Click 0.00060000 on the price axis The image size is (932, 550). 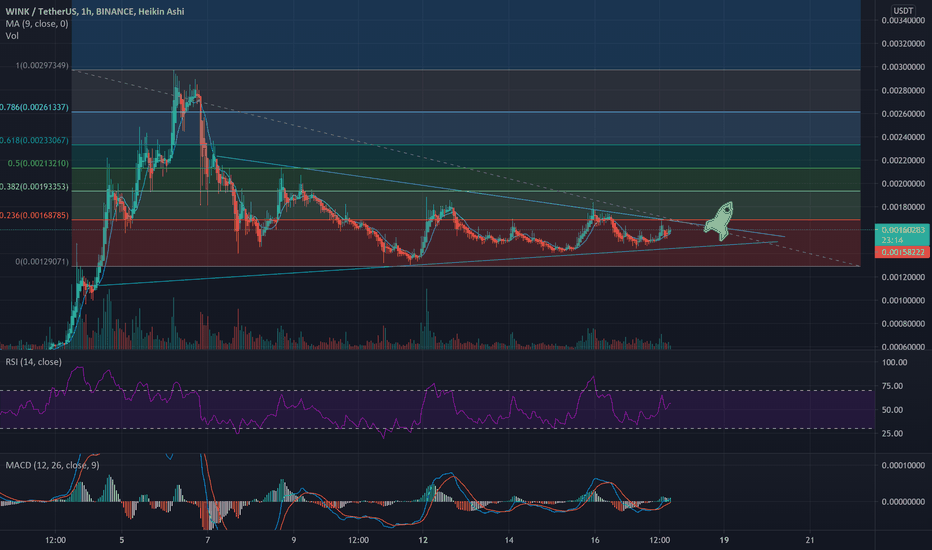pyautogui.click(x=903, y=347)
